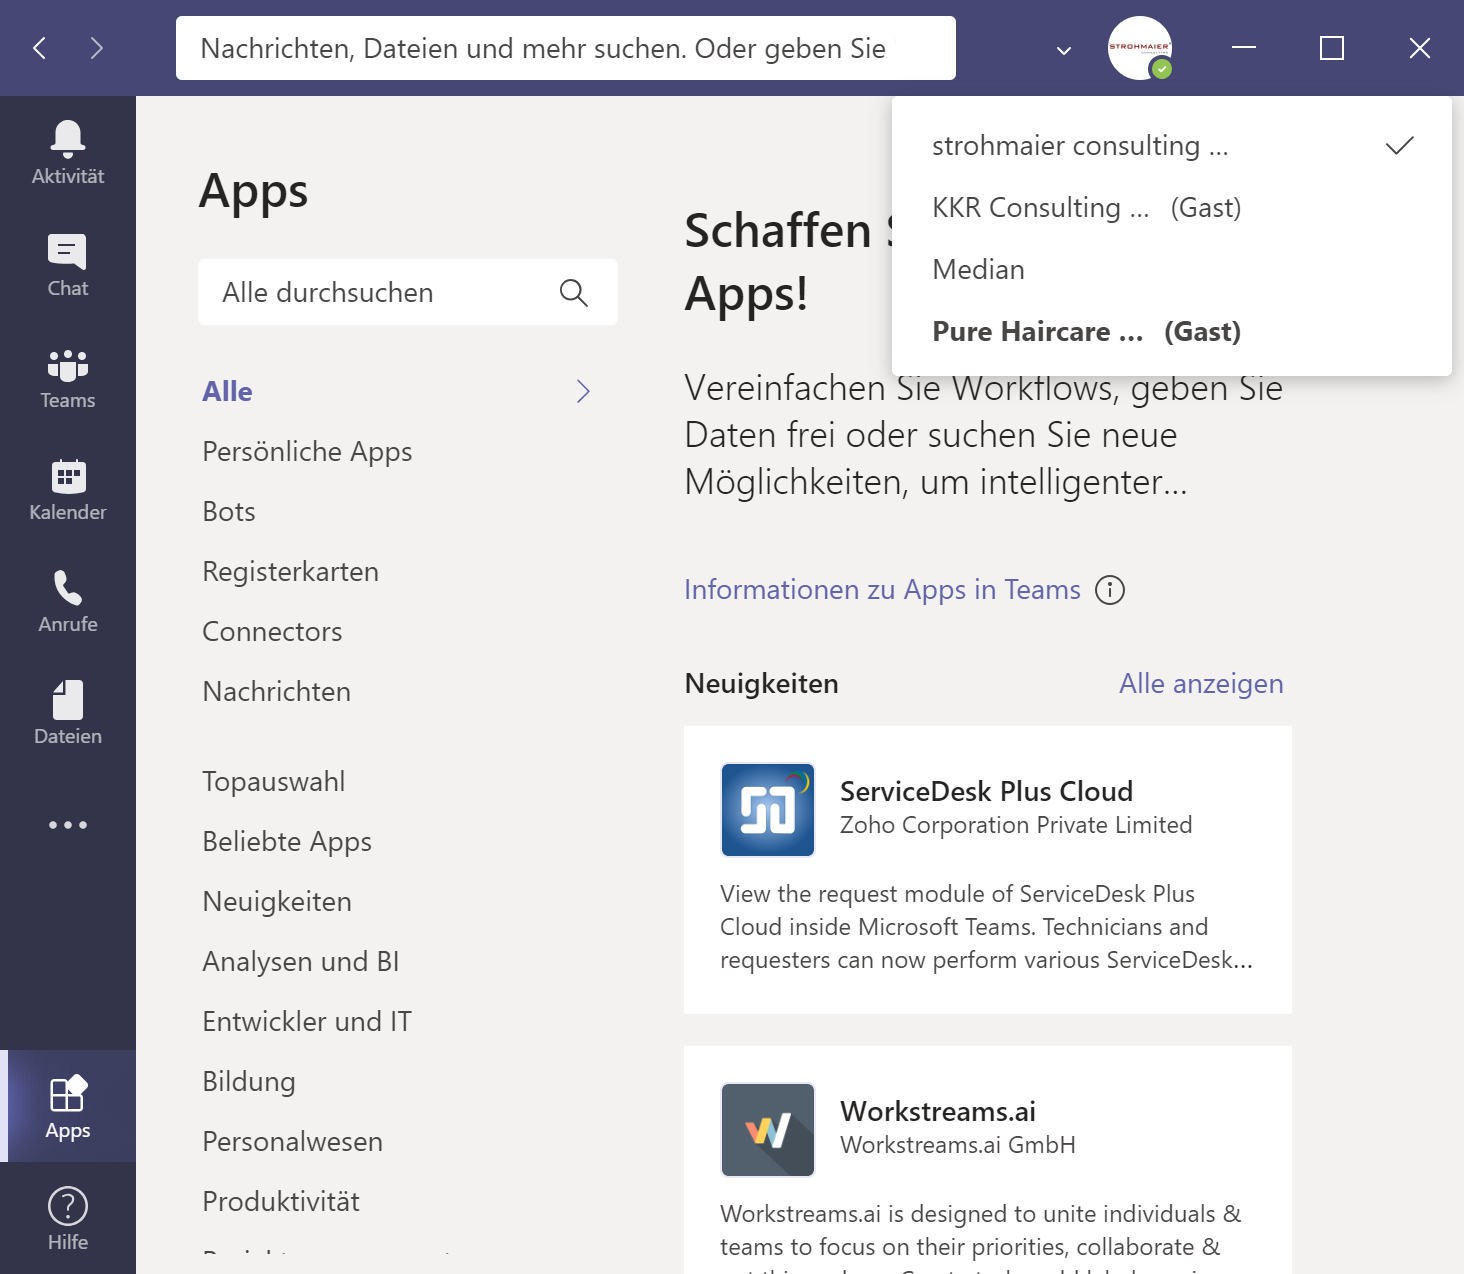The image size is (1464, 1274).
Task: Open the Neuigkeiten category in list
Action: click(x=277, y=902)
